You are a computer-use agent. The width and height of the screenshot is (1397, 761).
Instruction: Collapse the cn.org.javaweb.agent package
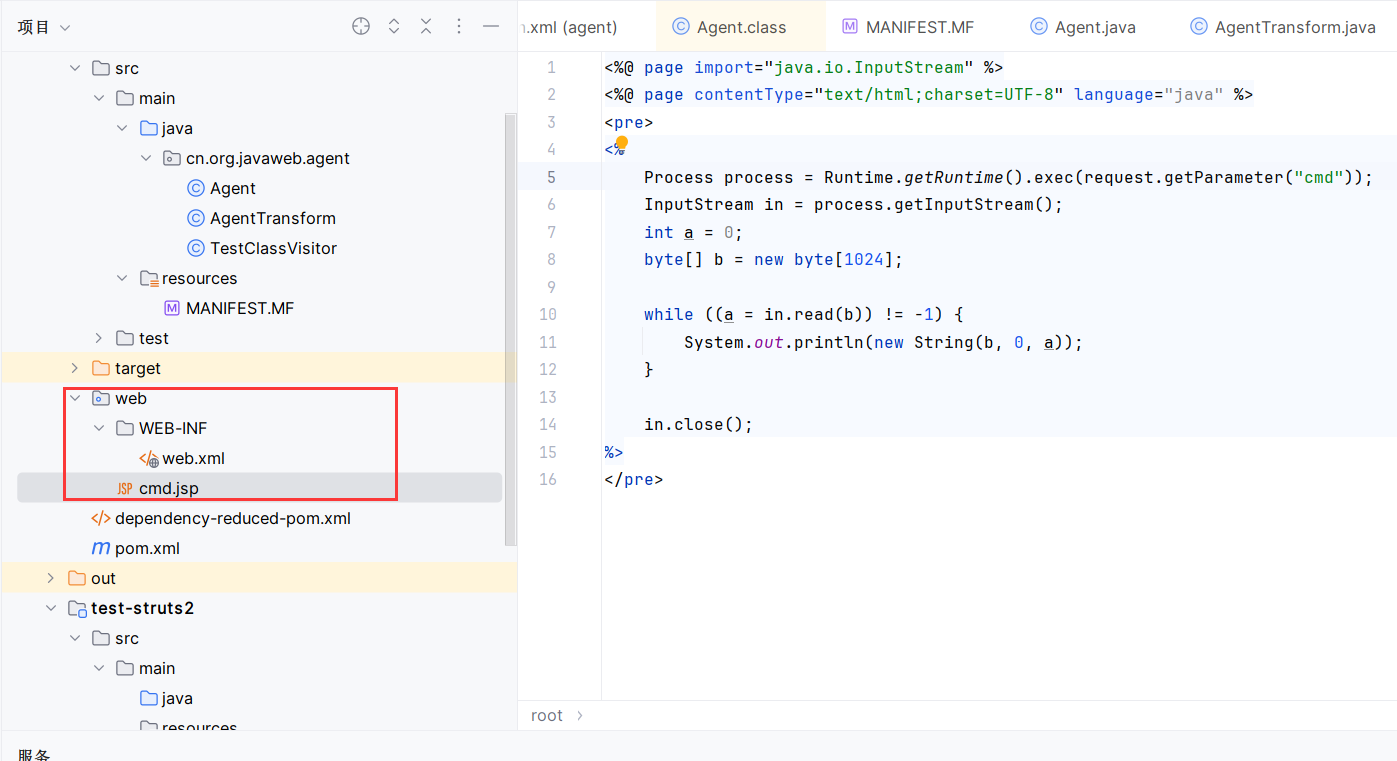click(146, 158)
